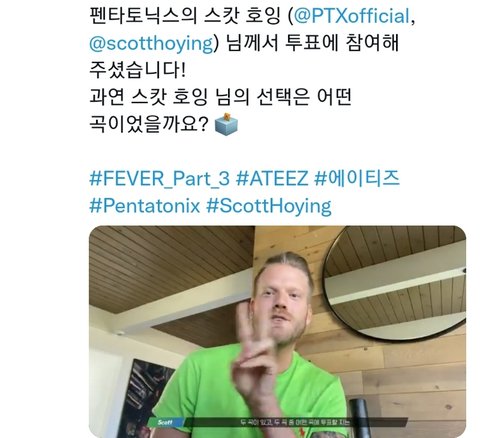The image size is (480, 438).
Task: Open the #ATEEZ hashtag
Action: pyautogui.click(x=272, y=179)
